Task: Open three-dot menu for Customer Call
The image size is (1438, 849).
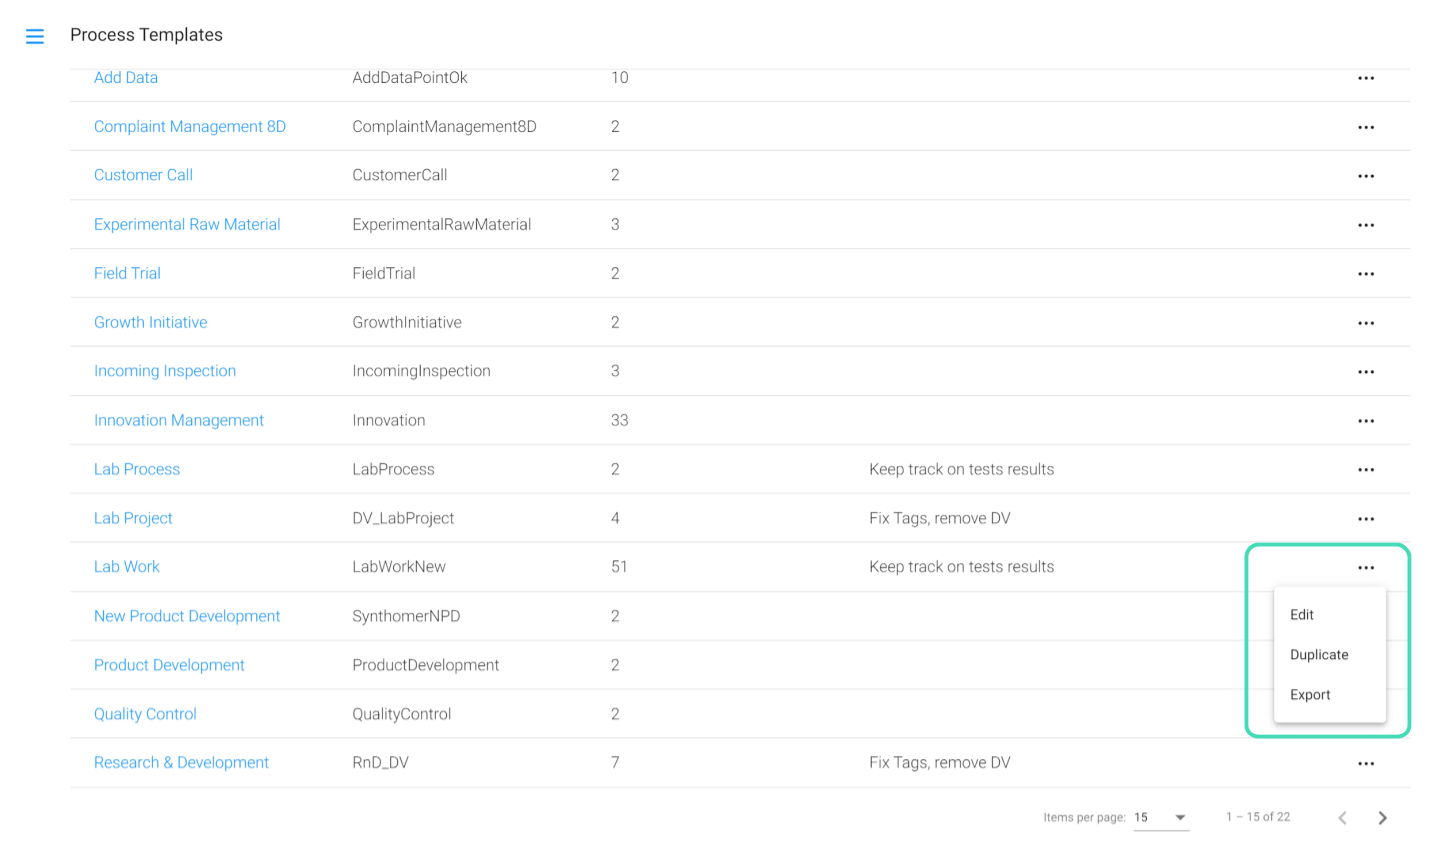Action: point(1366,176)
